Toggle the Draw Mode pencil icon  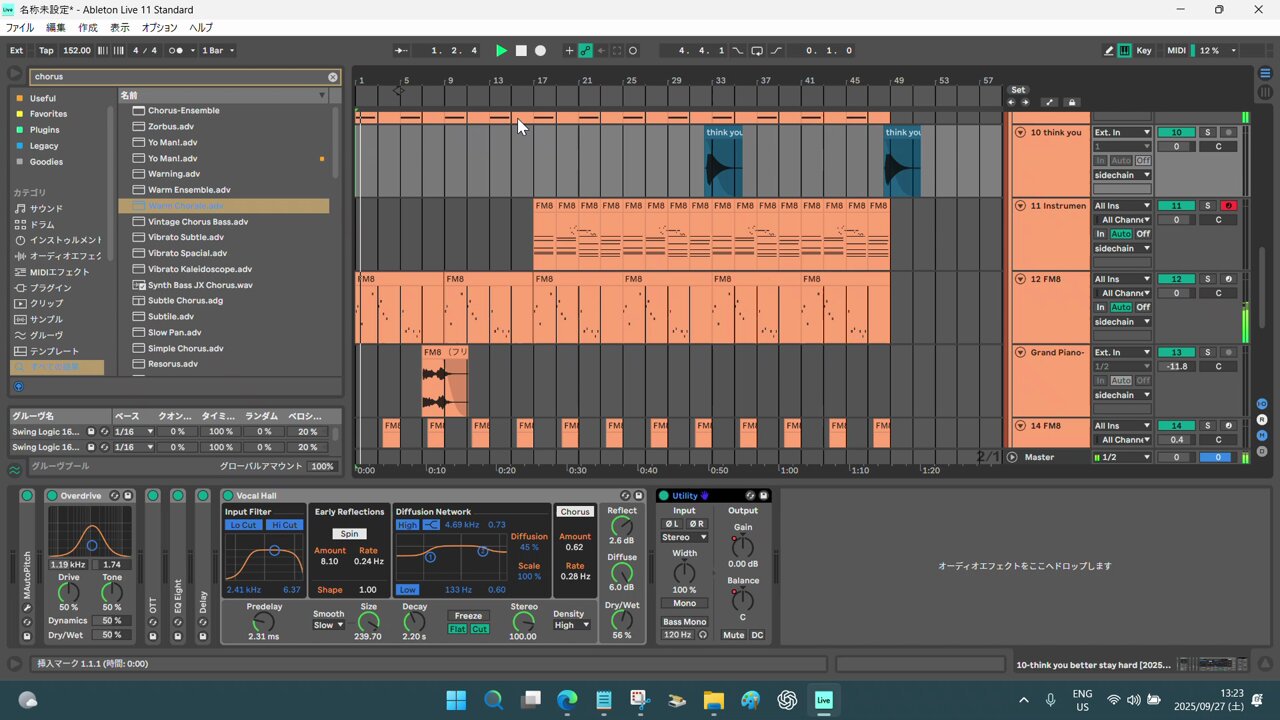(x=1109, y=51)
